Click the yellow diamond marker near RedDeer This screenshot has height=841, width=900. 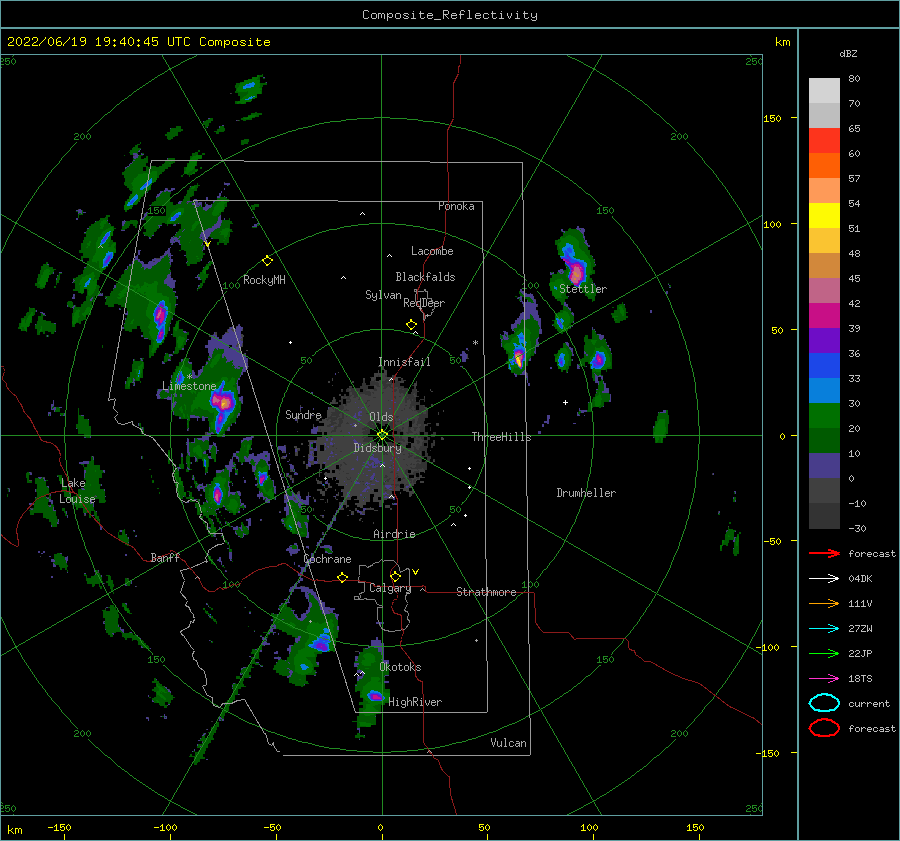tap(411, 325)
